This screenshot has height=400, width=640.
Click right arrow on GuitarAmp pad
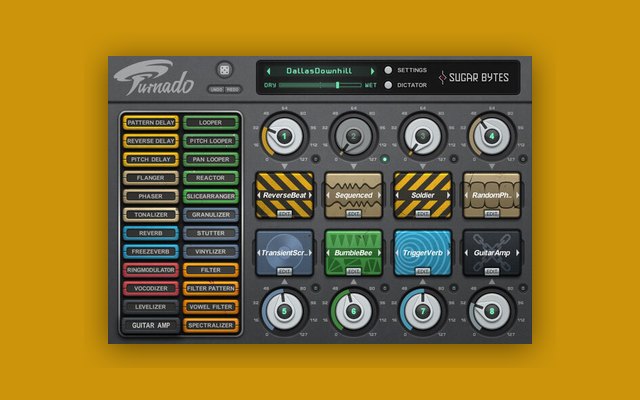[518, 253]
